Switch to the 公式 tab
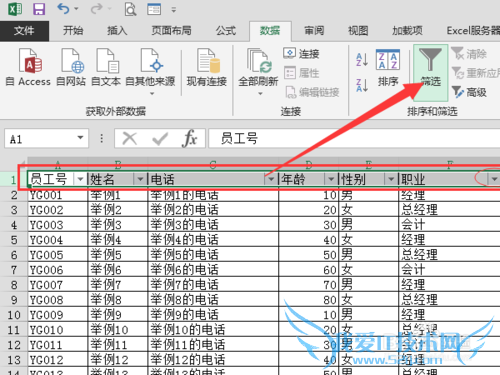The height and width of the screenshot is (375, 500). pyautogui.click(x=226, y=31)
